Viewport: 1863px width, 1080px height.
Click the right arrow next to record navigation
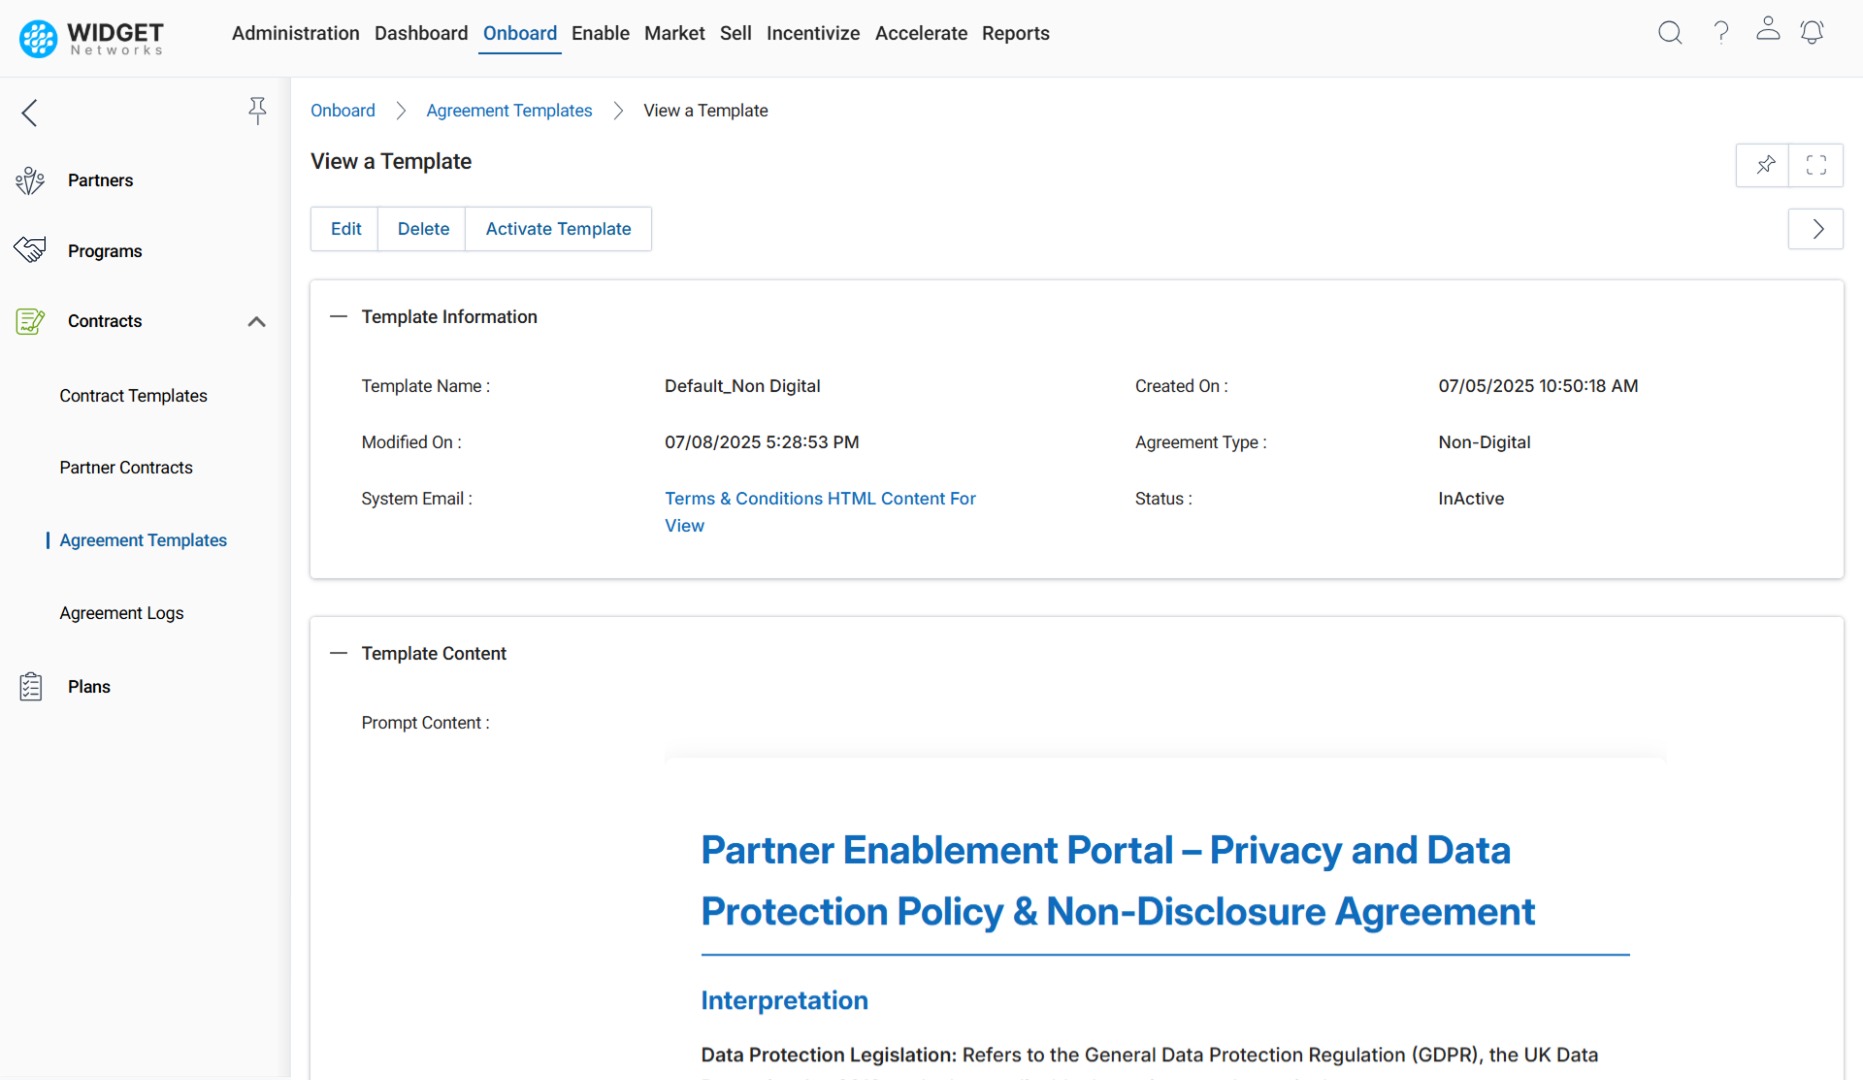1817,228
